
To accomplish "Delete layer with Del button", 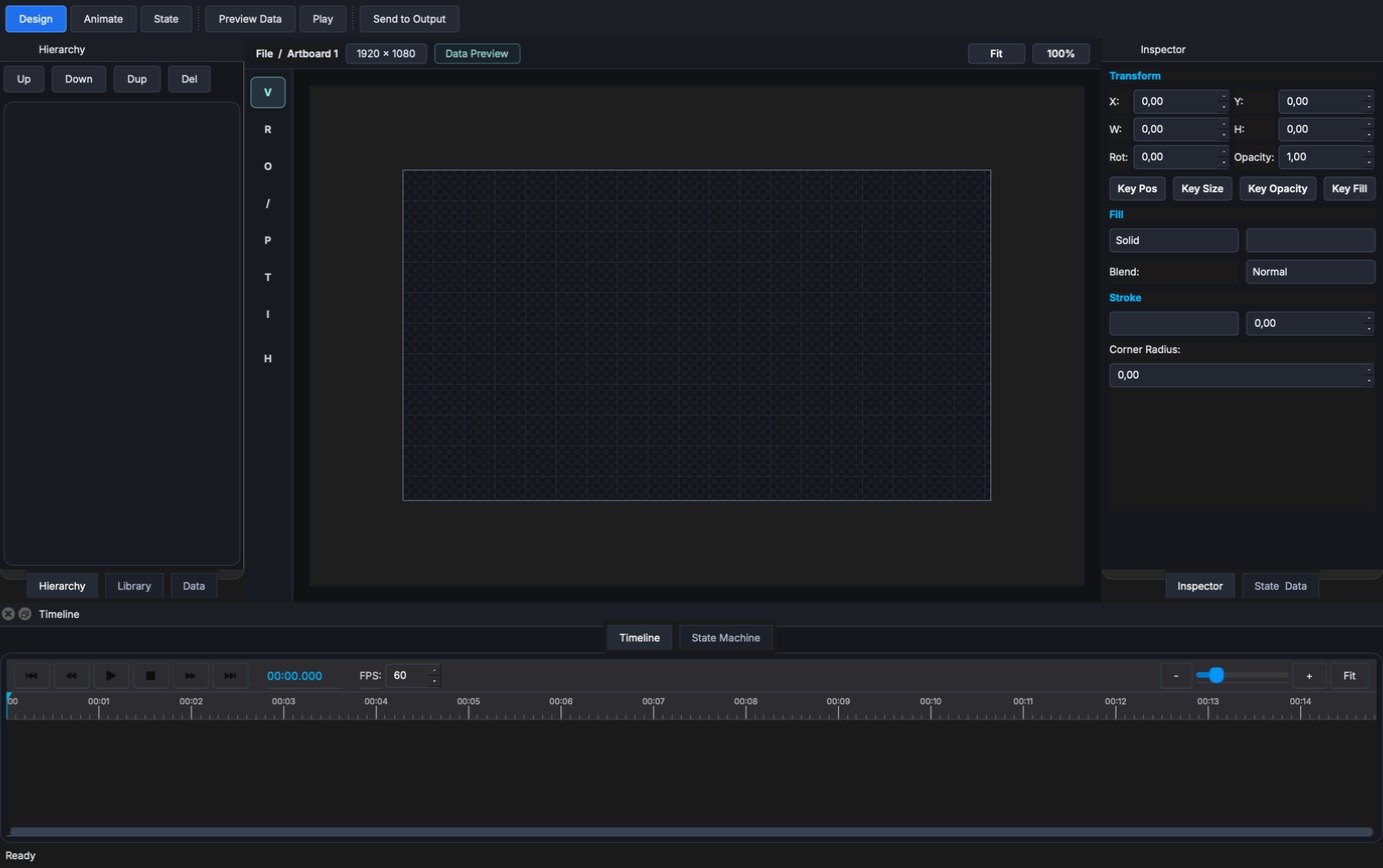I will click(189, 79).
